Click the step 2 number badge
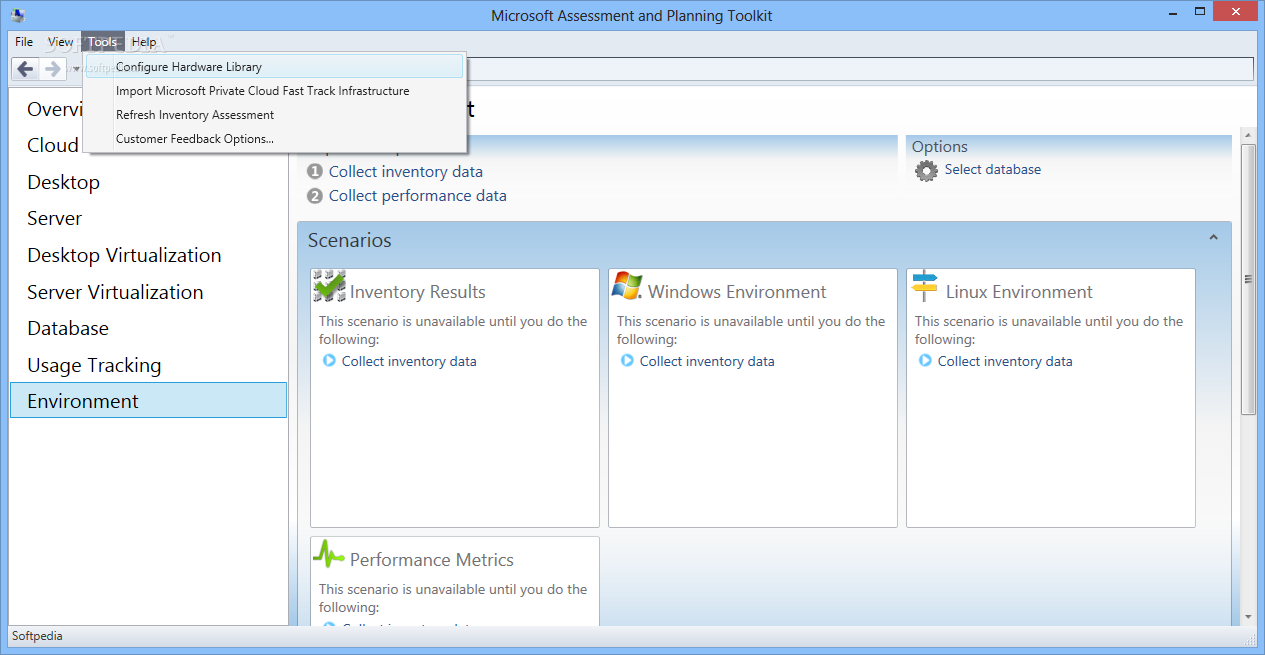The height and width of the screenshot is (655, 1265). [315, 196]
